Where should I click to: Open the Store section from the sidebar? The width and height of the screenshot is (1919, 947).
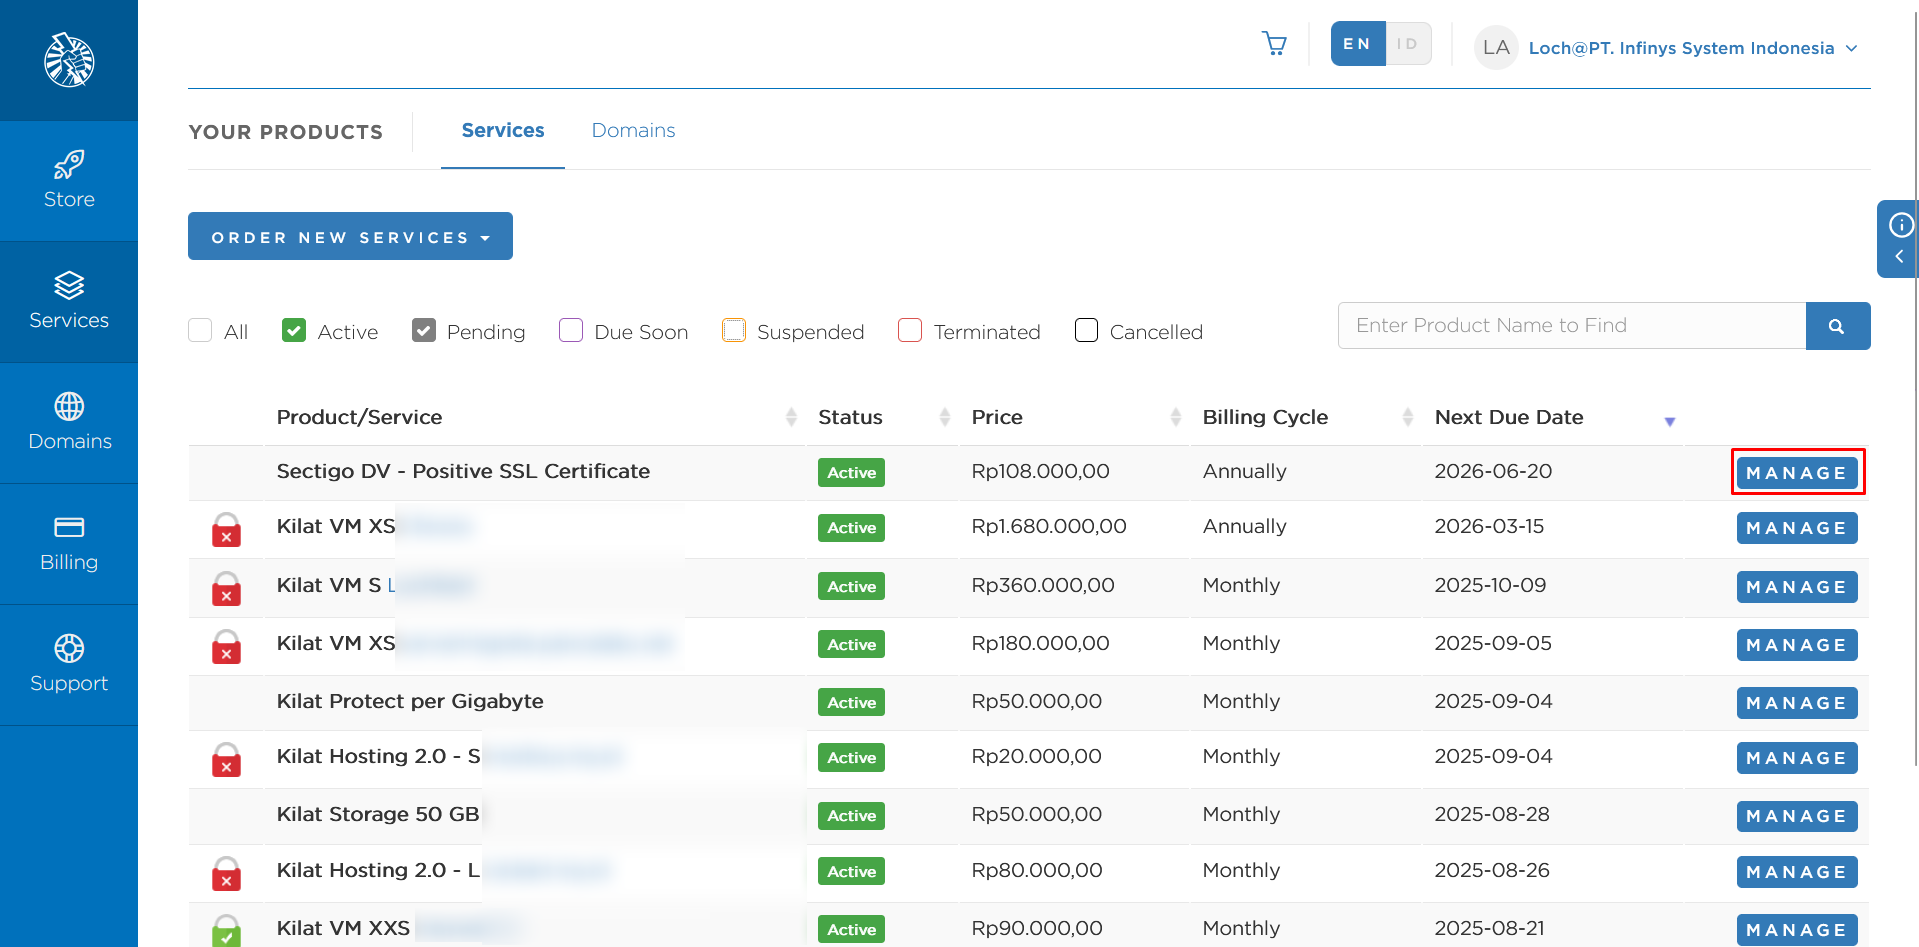click(68, 180)
